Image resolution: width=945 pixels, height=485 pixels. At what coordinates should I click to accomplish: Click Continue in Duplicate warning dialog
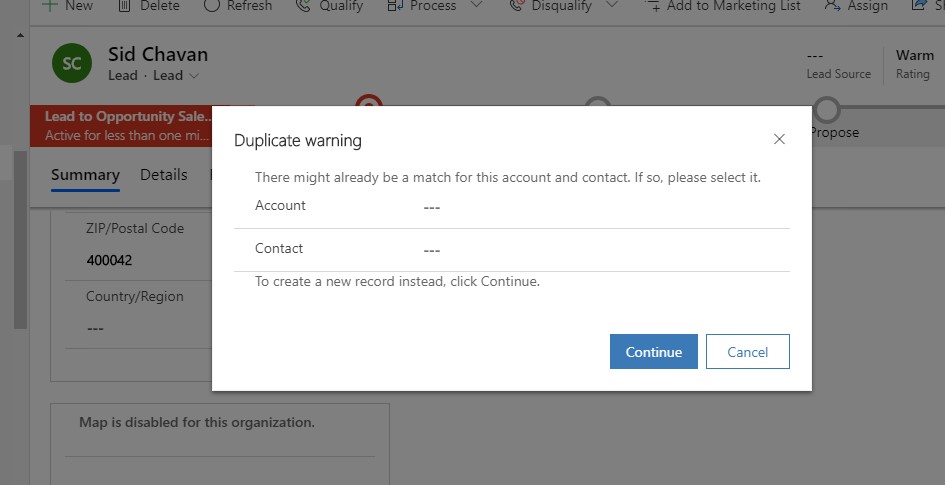[653, 351]
